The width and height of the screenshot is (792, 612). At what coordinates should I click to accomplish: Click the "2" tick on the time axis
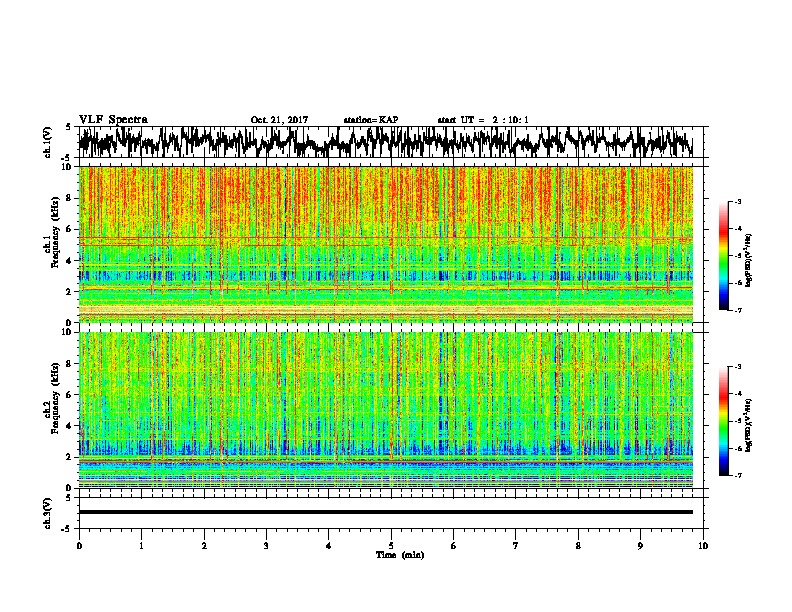[204, 545]
